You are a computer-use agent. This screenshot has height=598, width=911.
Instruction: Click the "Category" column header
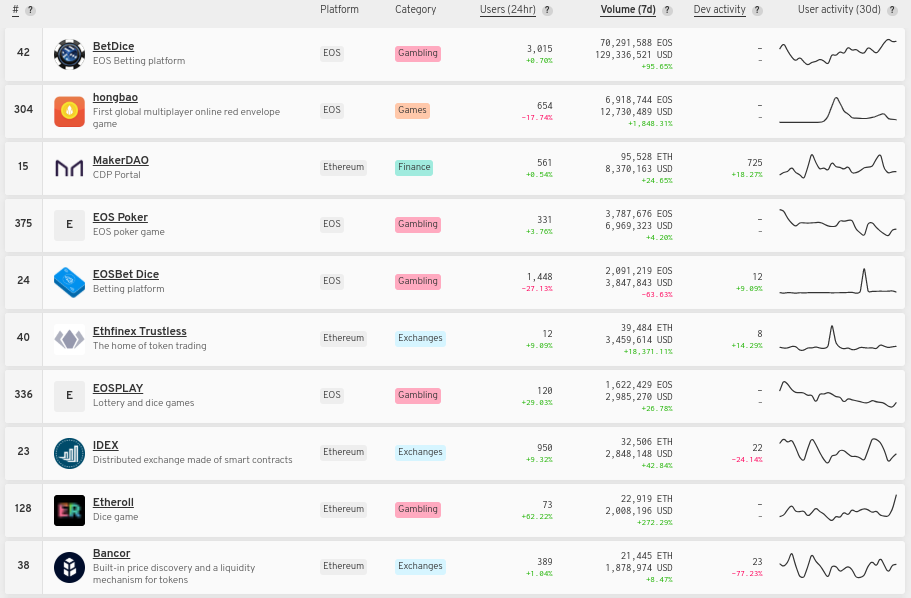[x=415, y=9]
